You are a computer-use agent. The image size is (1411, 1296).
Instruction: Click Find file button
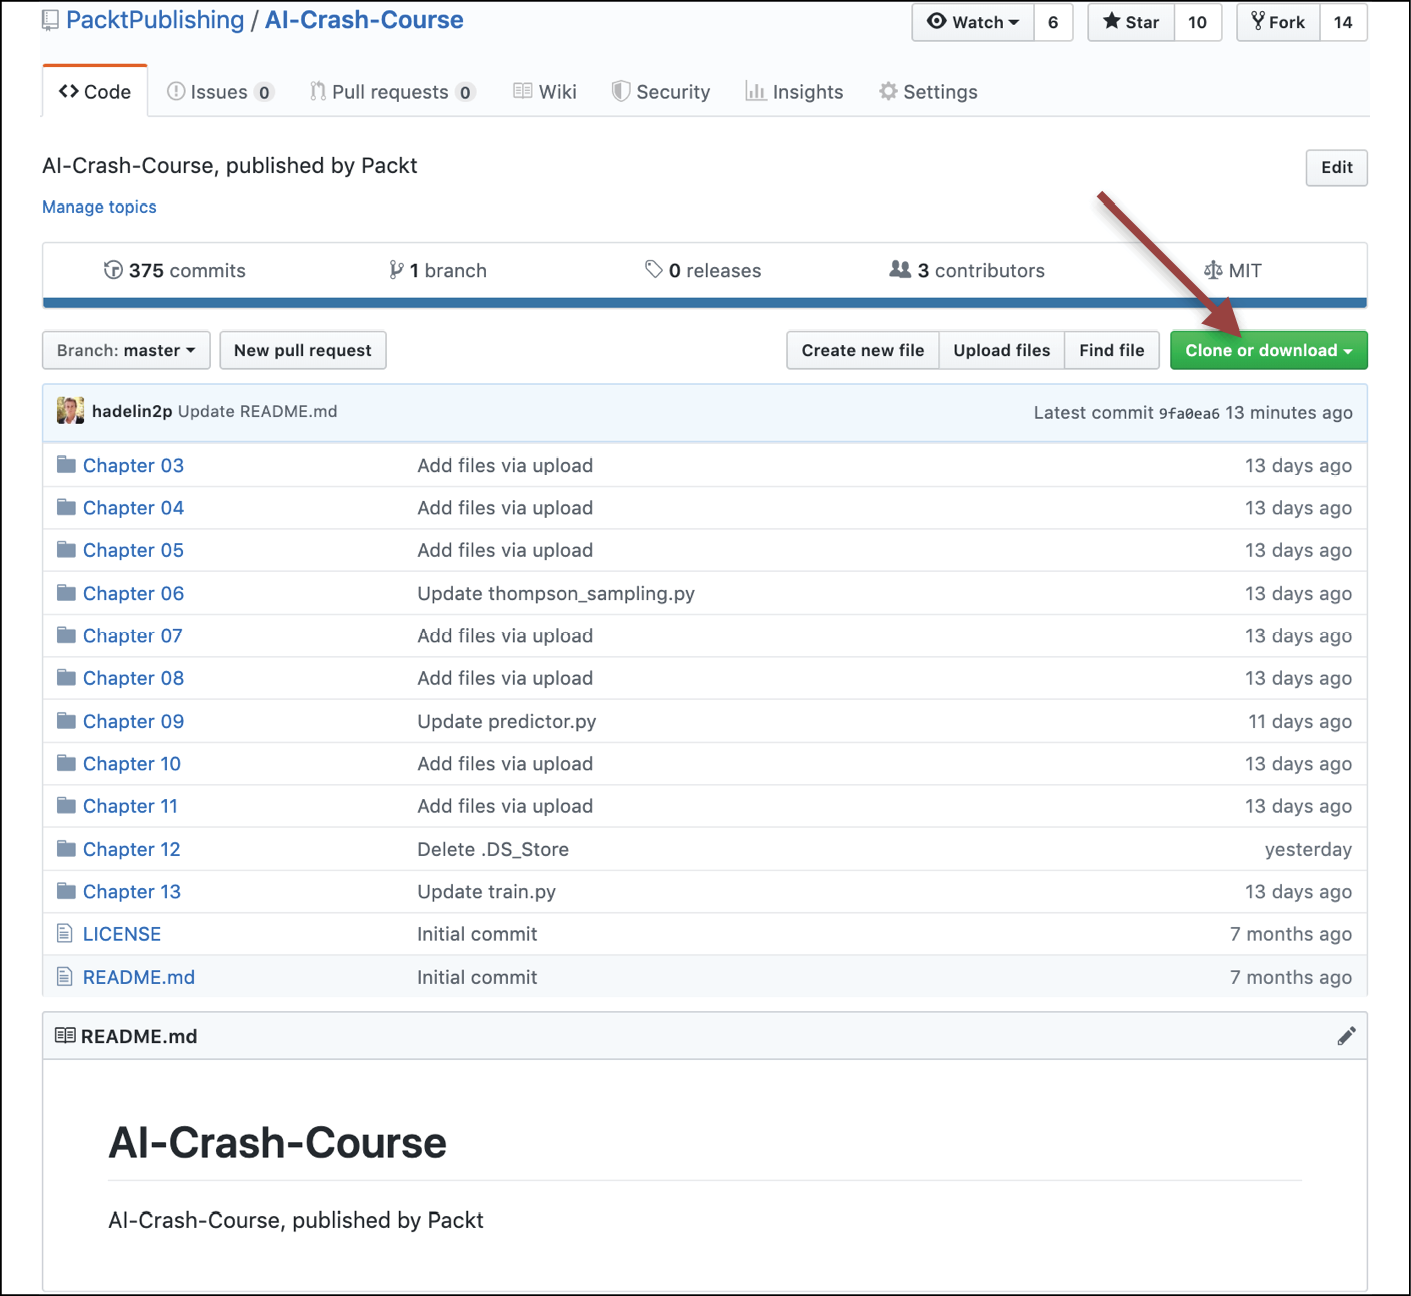(1112, 350)
